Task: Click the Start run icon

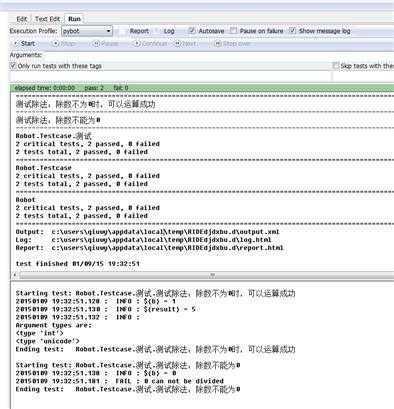Action: 16,44
